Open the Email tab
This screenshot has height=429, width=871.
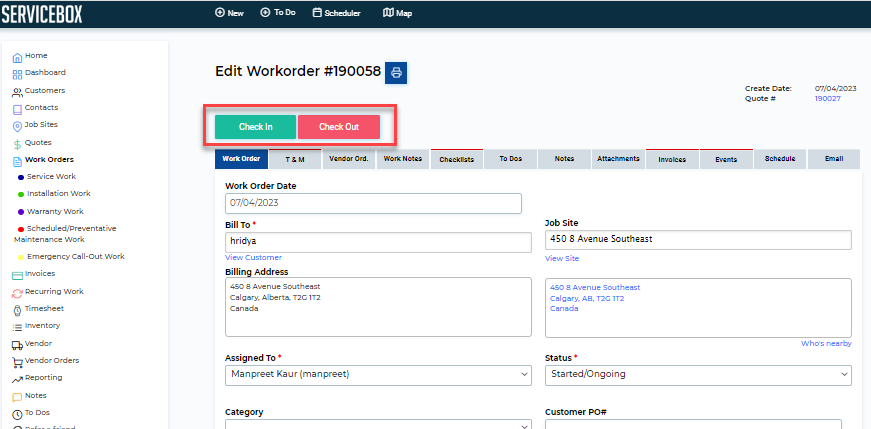tap(834, 159)
